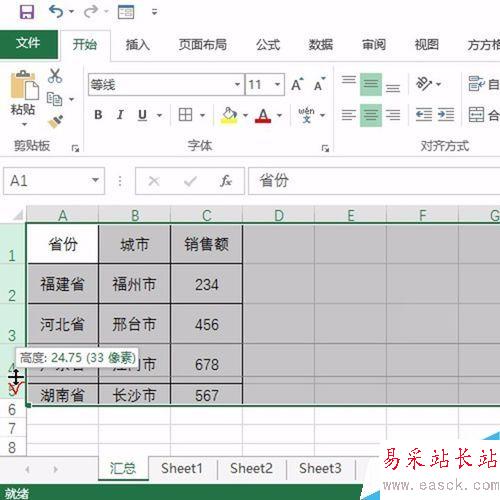The width and height of the screenshot is (500, 500).
Task: Open the 汇总 sheet tab
Action: click(x=123, y=468)
